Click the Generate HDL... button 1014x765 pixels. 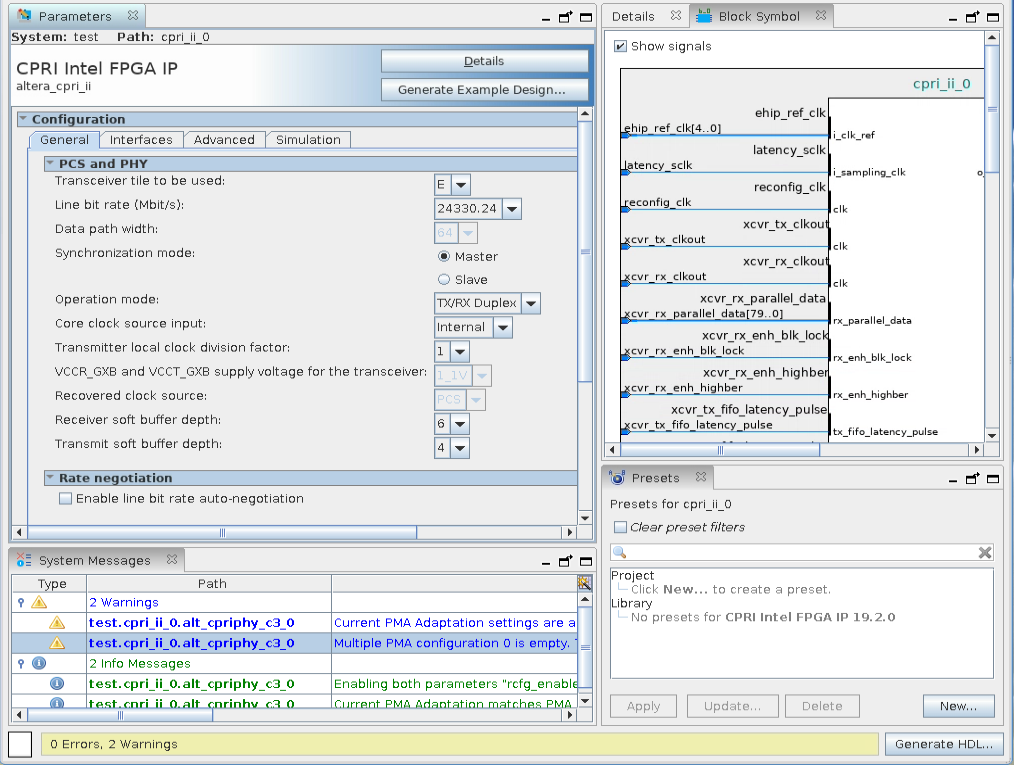[943, 744]
